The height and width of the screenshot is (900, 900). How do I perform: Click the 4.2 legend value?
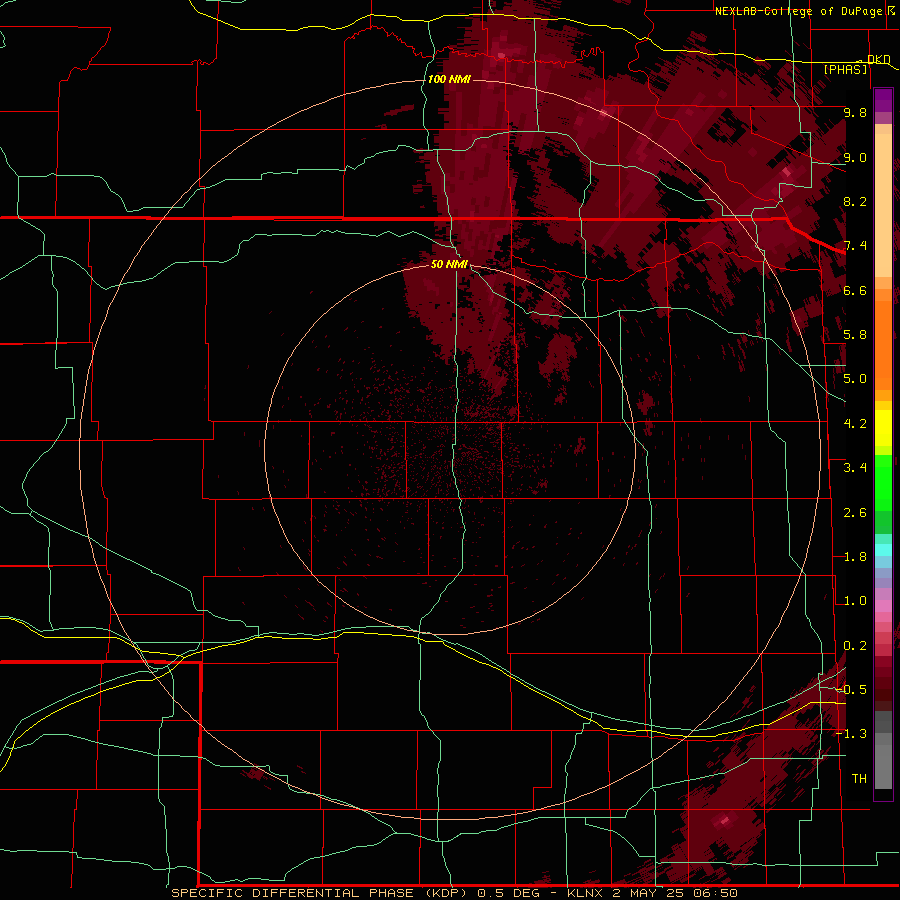855,424
